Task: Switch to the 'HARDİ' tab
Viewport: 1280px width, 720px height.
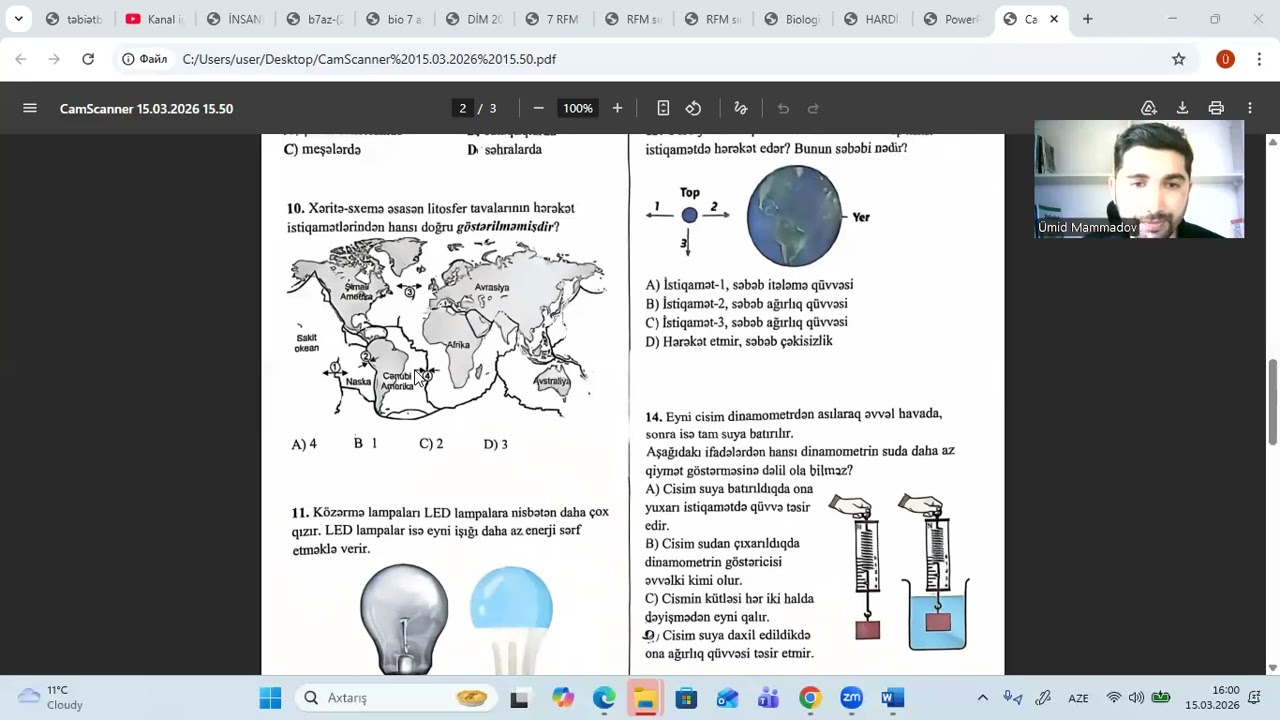Action: click(x=874, y=19)
